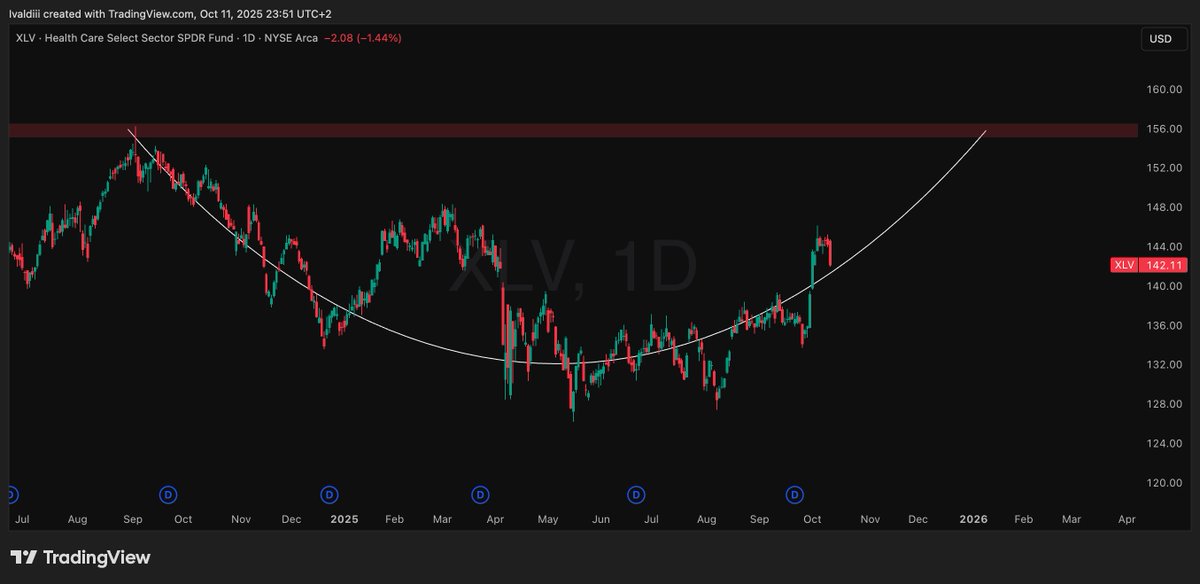Click the Dec label just before 2026
The image size is (1200, 584).
pyautogui.click(x=918, y=520)
